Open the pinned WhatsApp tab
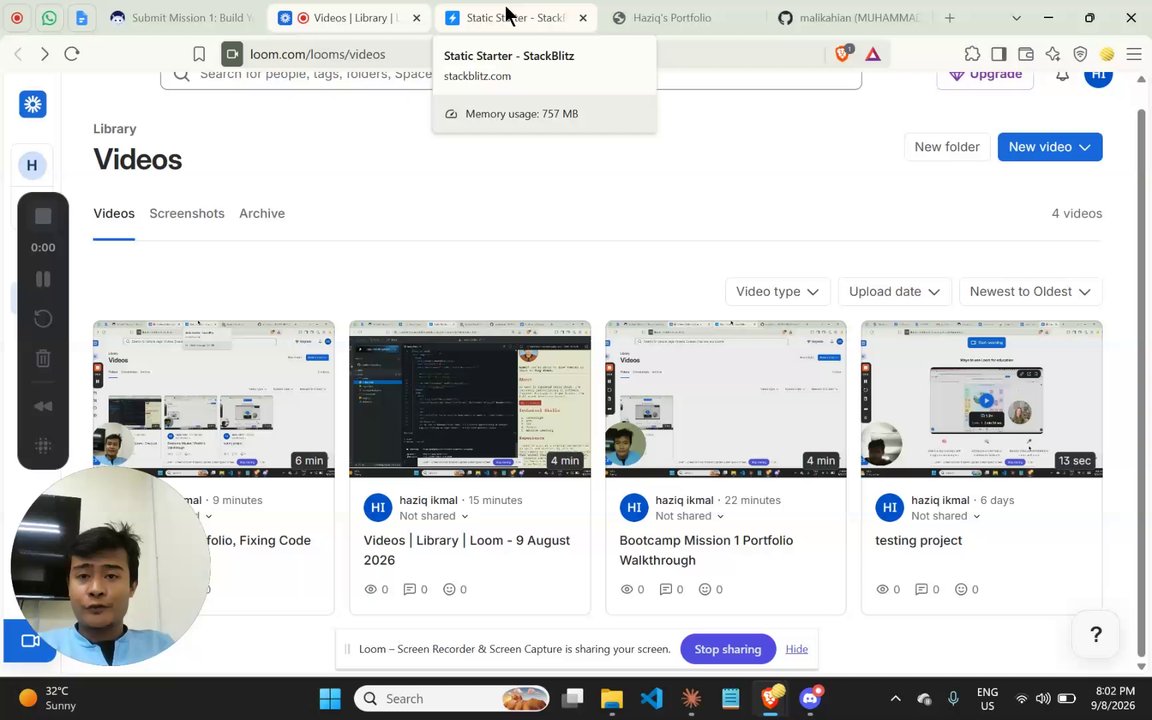The image size is (1152, 720). pyautogui.click(x=49, y=18)
